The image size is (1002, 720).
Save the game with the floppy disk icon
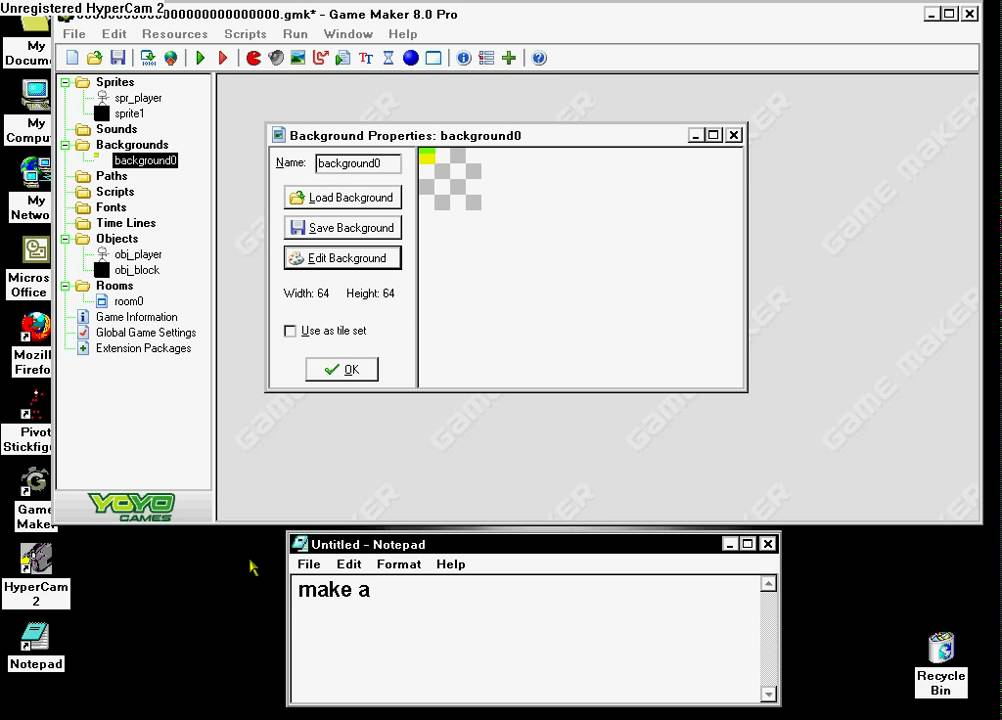point(118,58)
